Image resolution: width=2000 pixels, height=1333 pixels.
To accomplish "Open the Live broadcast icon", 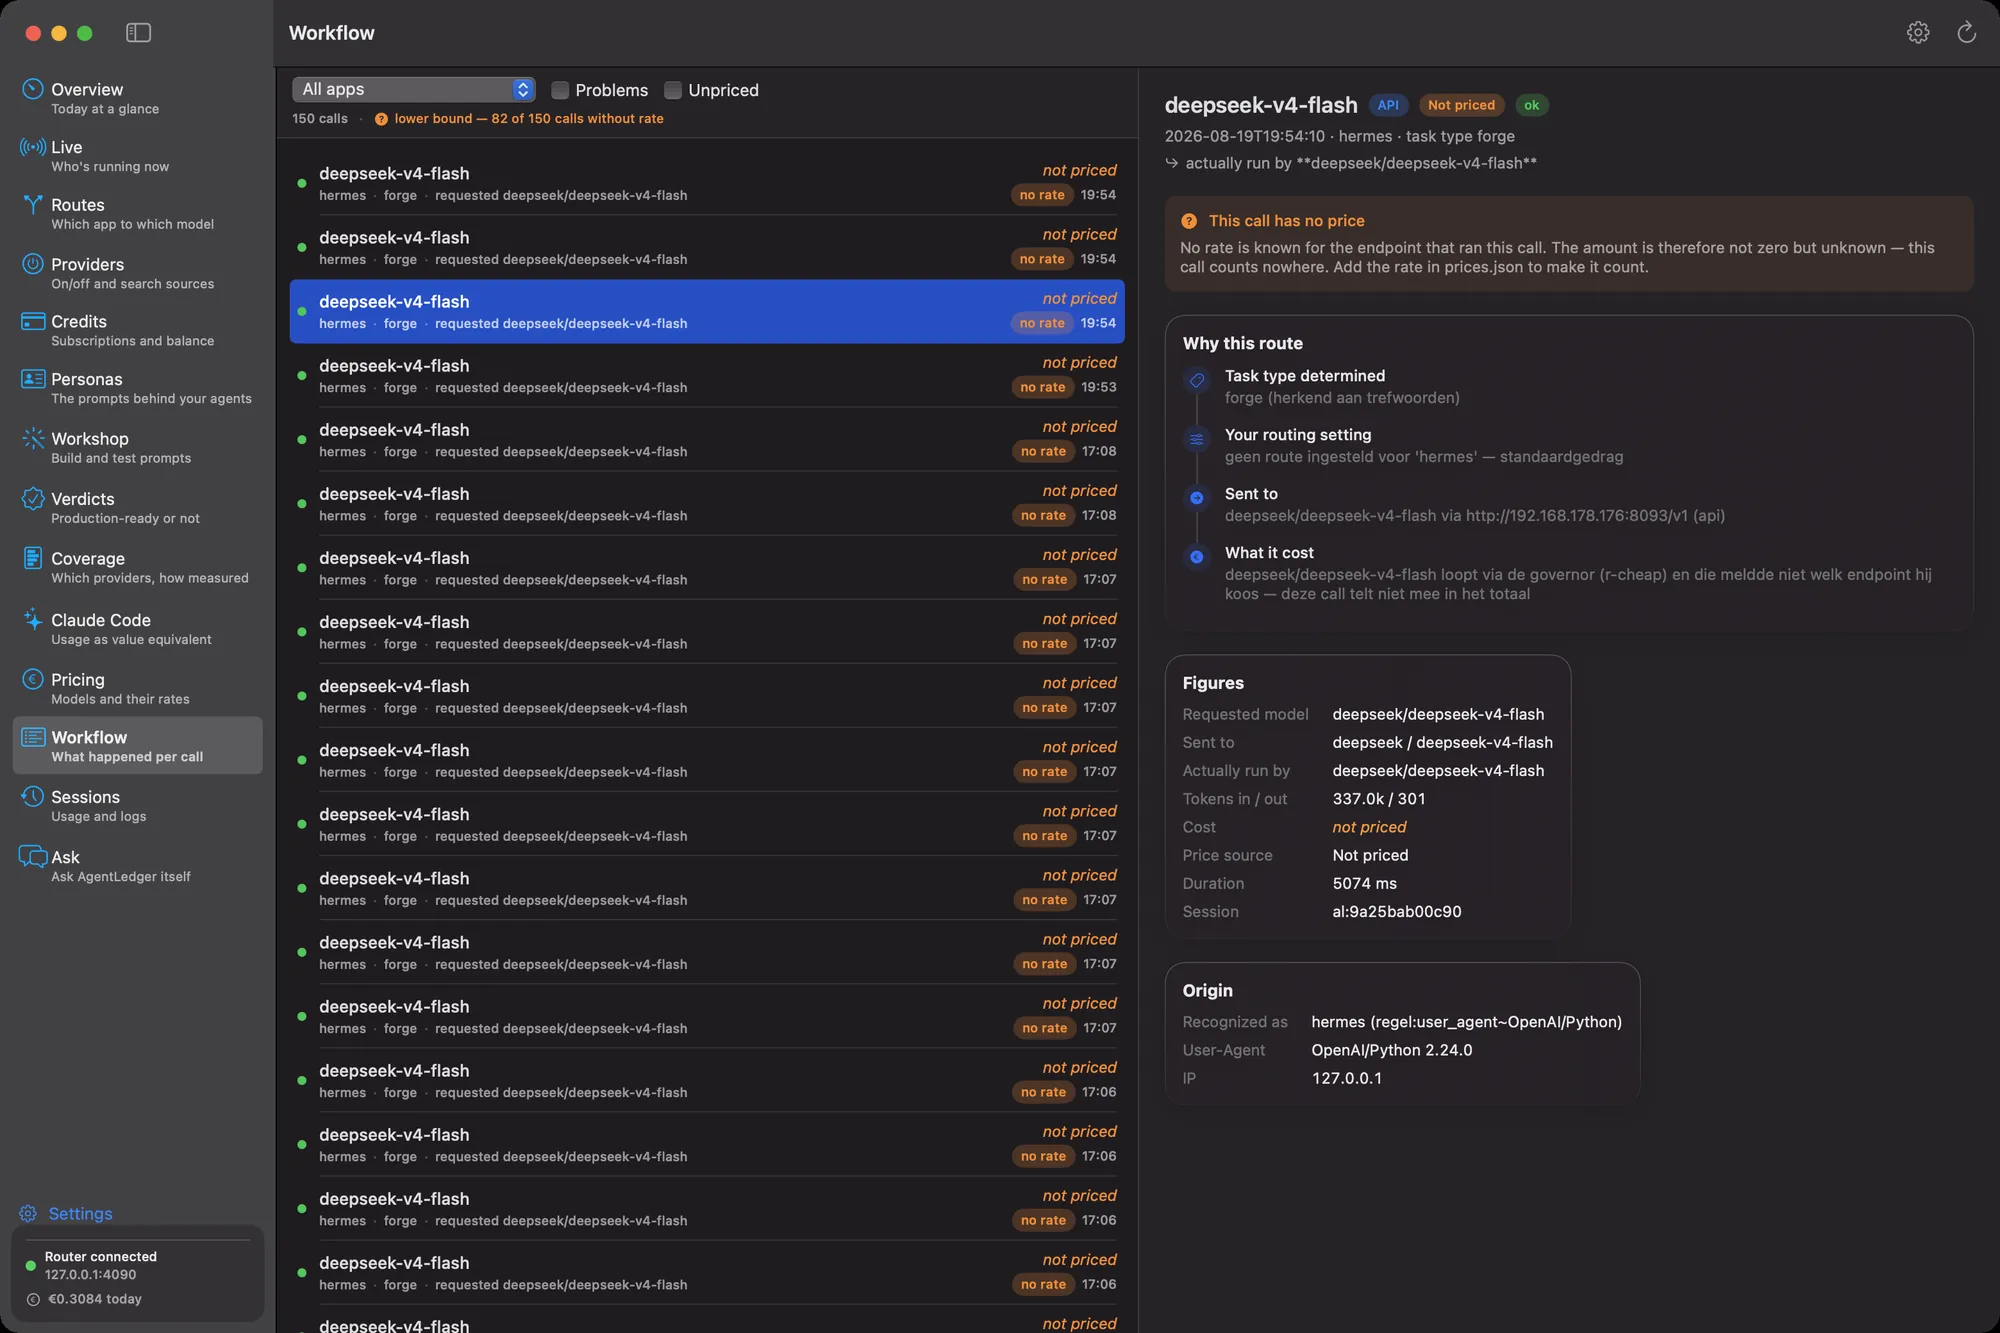I will (33, 147).
